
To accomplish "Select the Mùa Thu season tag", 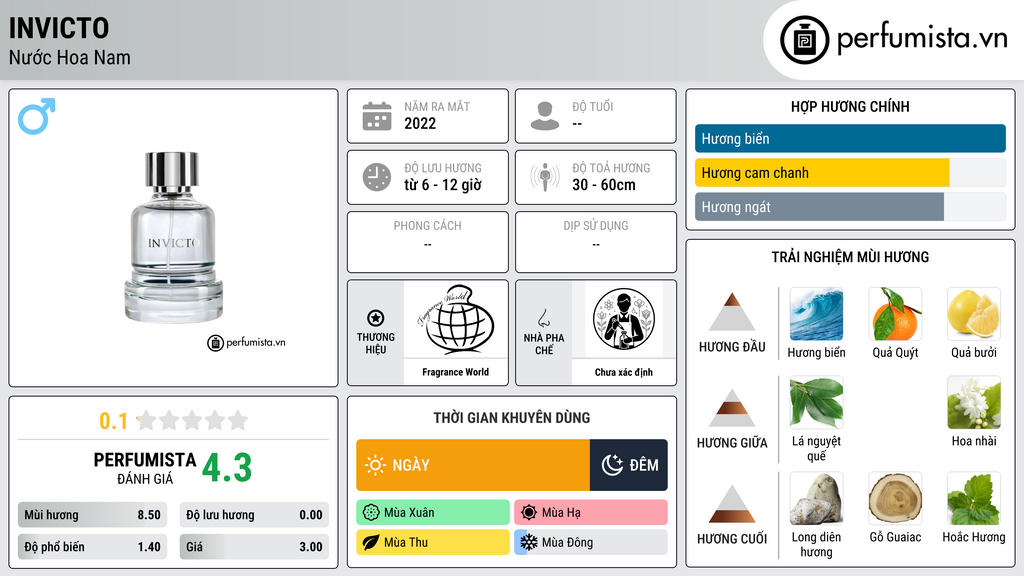I will (433, 542).
